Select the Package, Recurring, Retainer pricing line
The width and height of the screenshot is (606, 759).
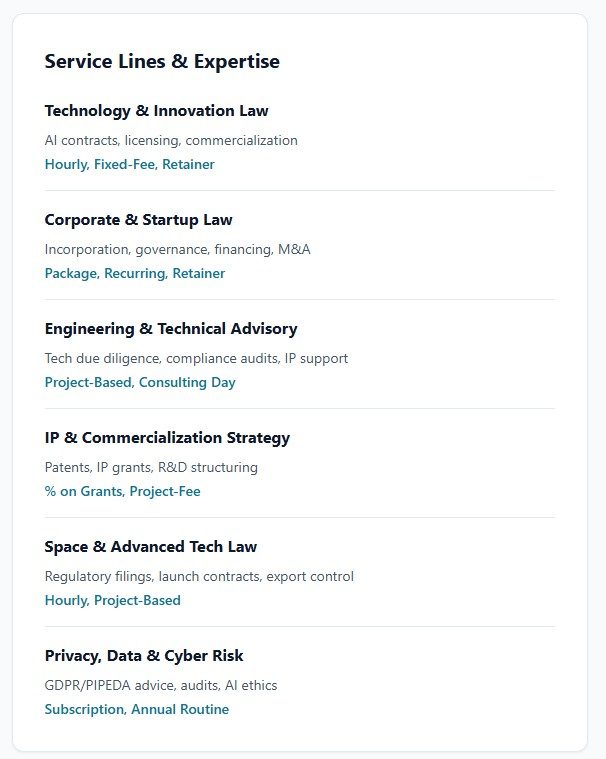point(134,273)
